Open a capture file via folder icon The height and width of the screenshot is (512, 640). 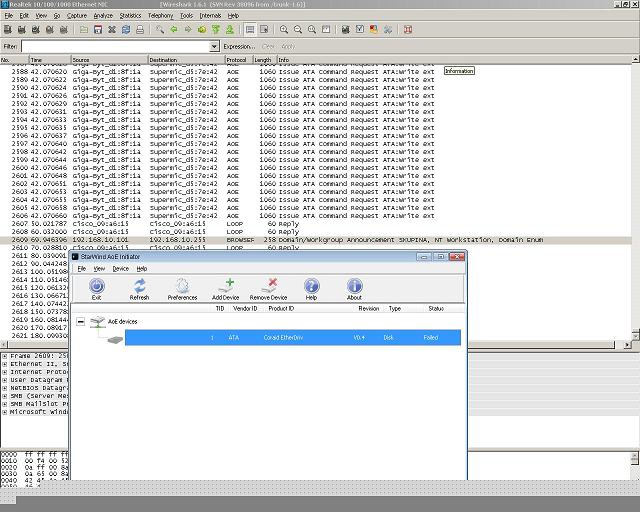coord(84,29)
